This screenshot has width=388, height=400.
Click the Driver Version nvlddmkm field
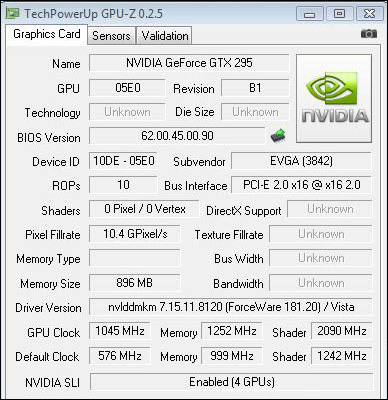231,307
